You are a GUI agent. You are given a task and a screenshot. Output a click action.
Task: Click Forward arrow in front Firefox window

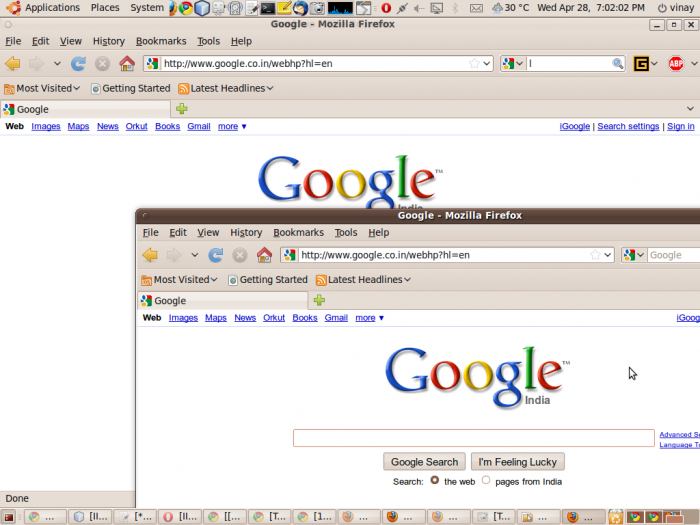click(174, 255)
